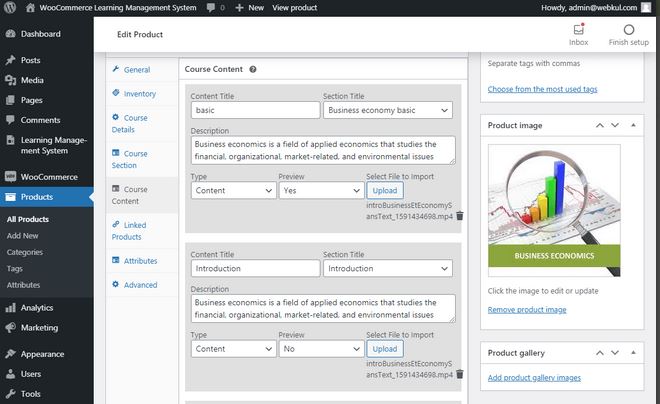Open the Preview dropdown set to Yes

[321, 191]
